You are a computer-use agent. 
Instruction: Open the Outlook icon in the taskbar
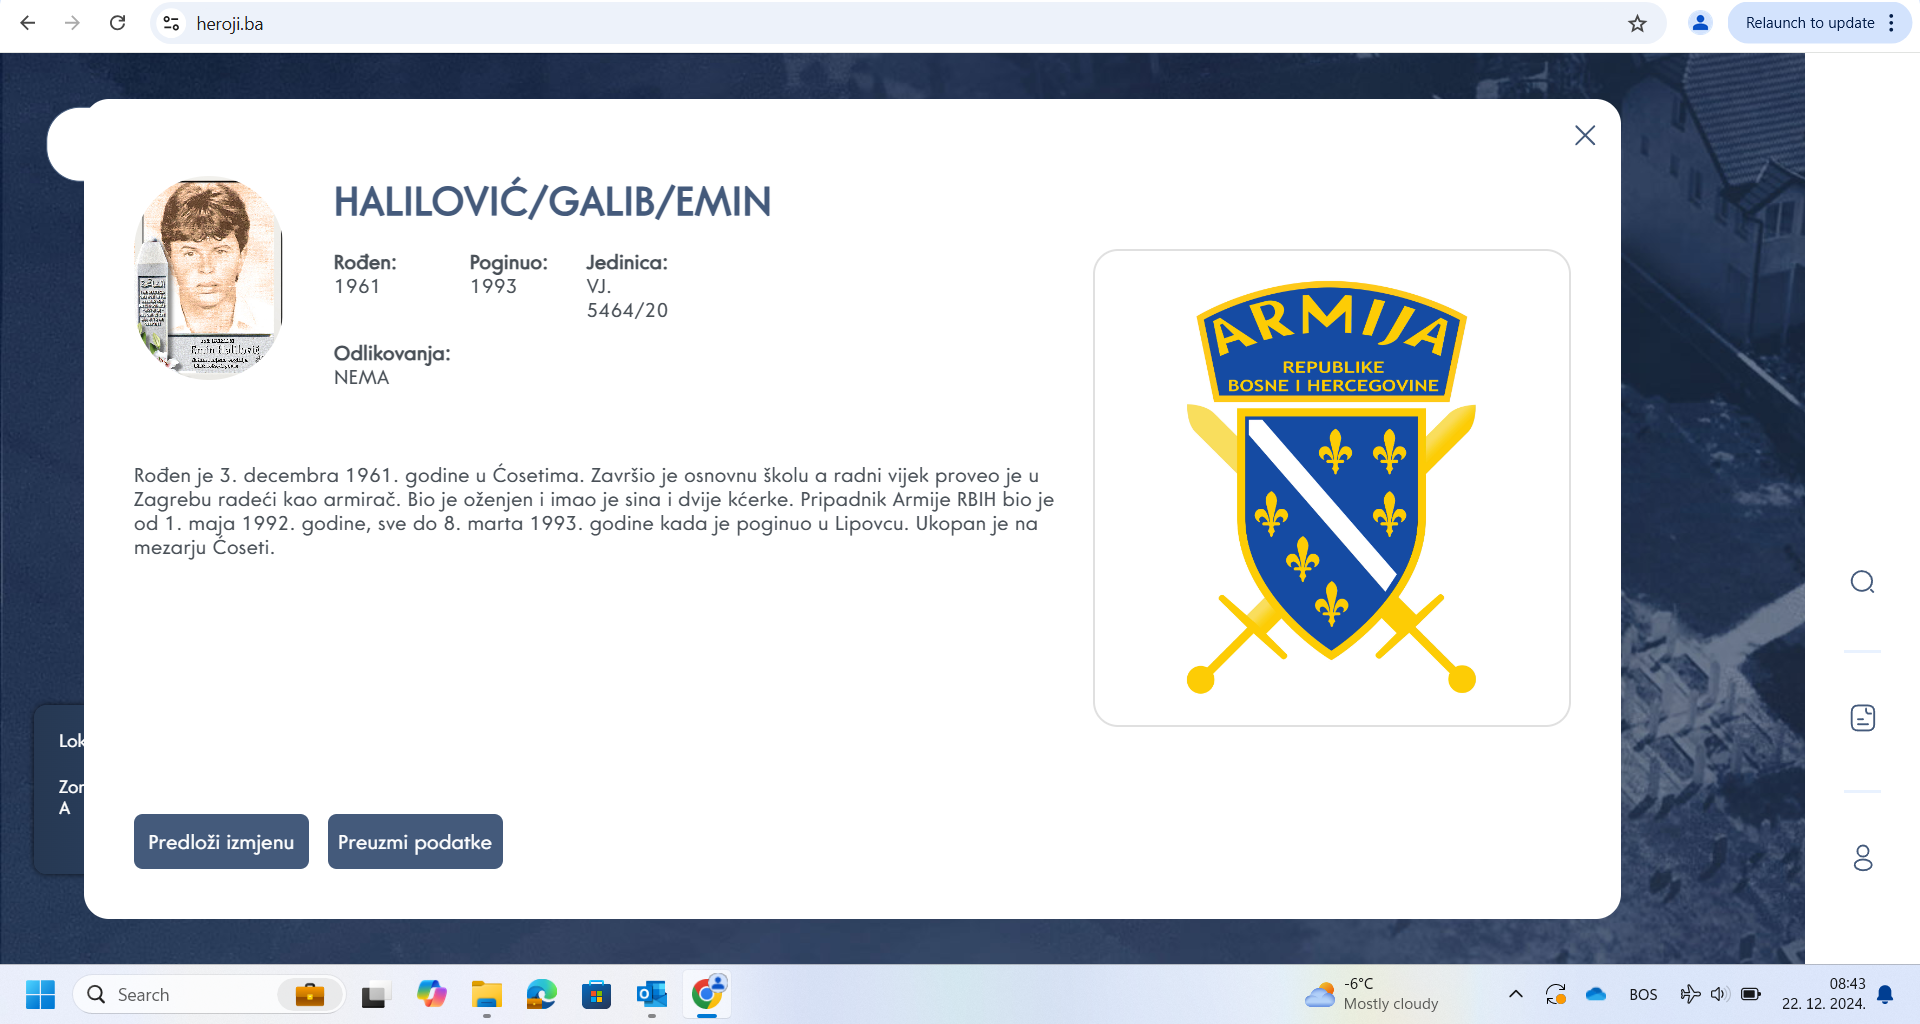point(651,994)
